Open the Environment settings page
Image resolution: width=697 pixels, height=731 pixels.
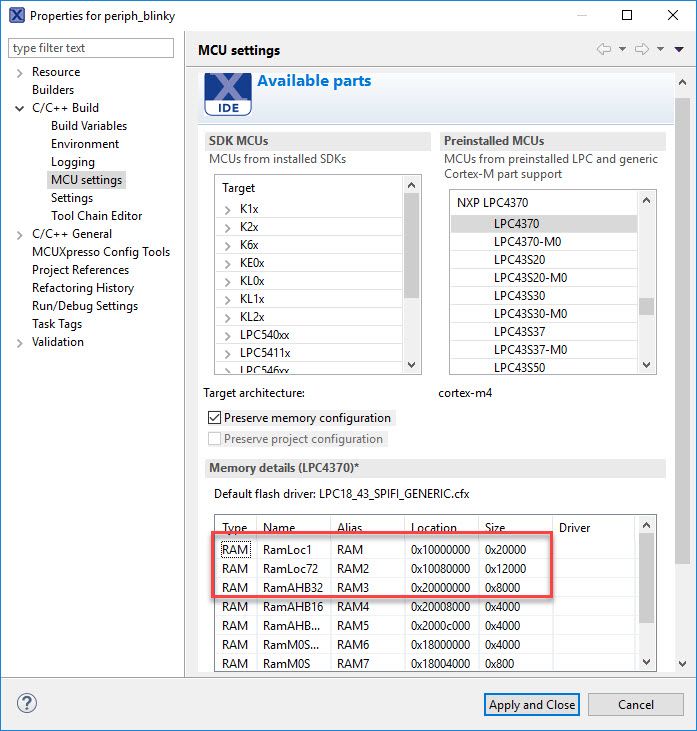85,144
